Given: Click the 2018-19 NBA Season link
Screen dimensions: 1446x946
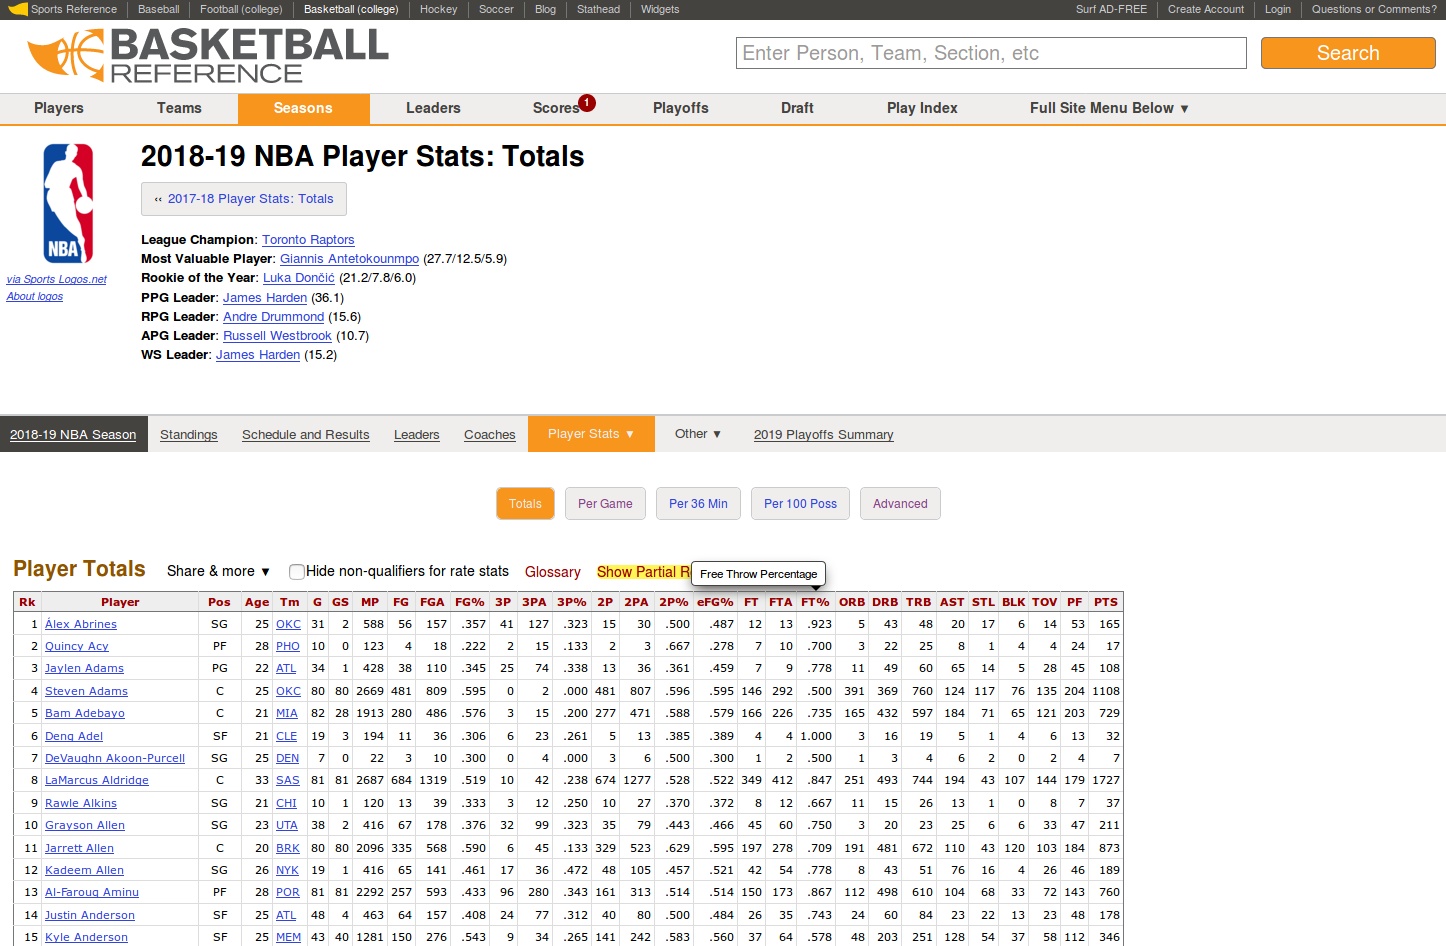Looking at the screenshot, I should pos(73,434).
